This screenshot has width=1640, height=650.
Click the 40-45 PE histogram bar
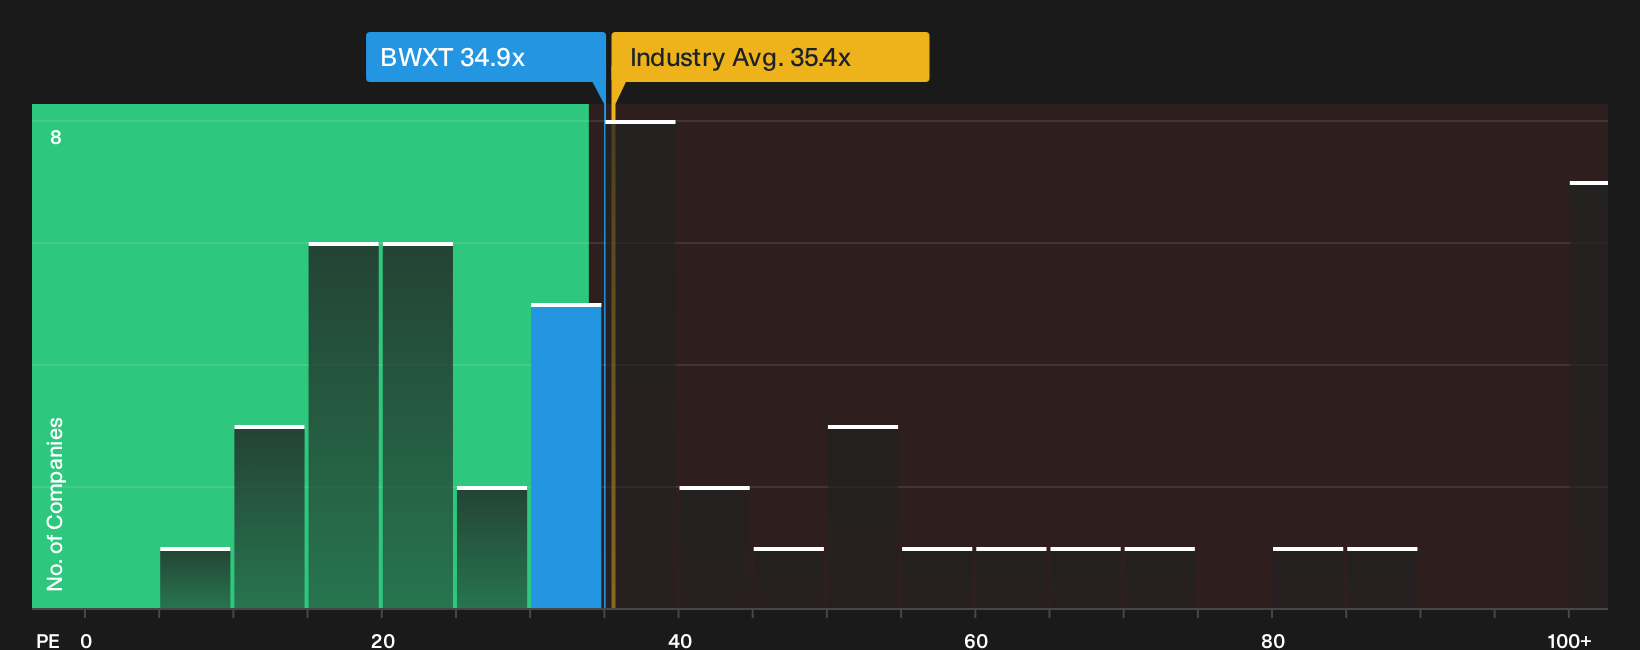[715, 547]
